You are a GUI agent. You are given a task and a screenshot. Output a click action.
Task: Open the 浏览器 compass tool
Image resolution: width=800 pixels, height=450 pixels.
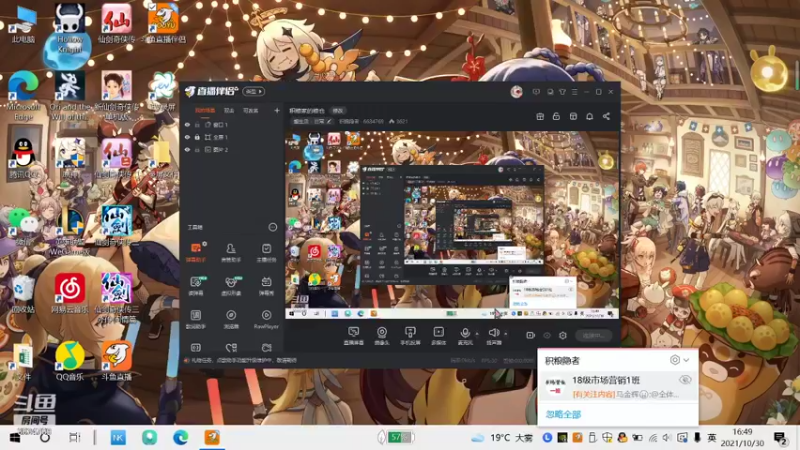pyautogui.click(x=231, y=319)
